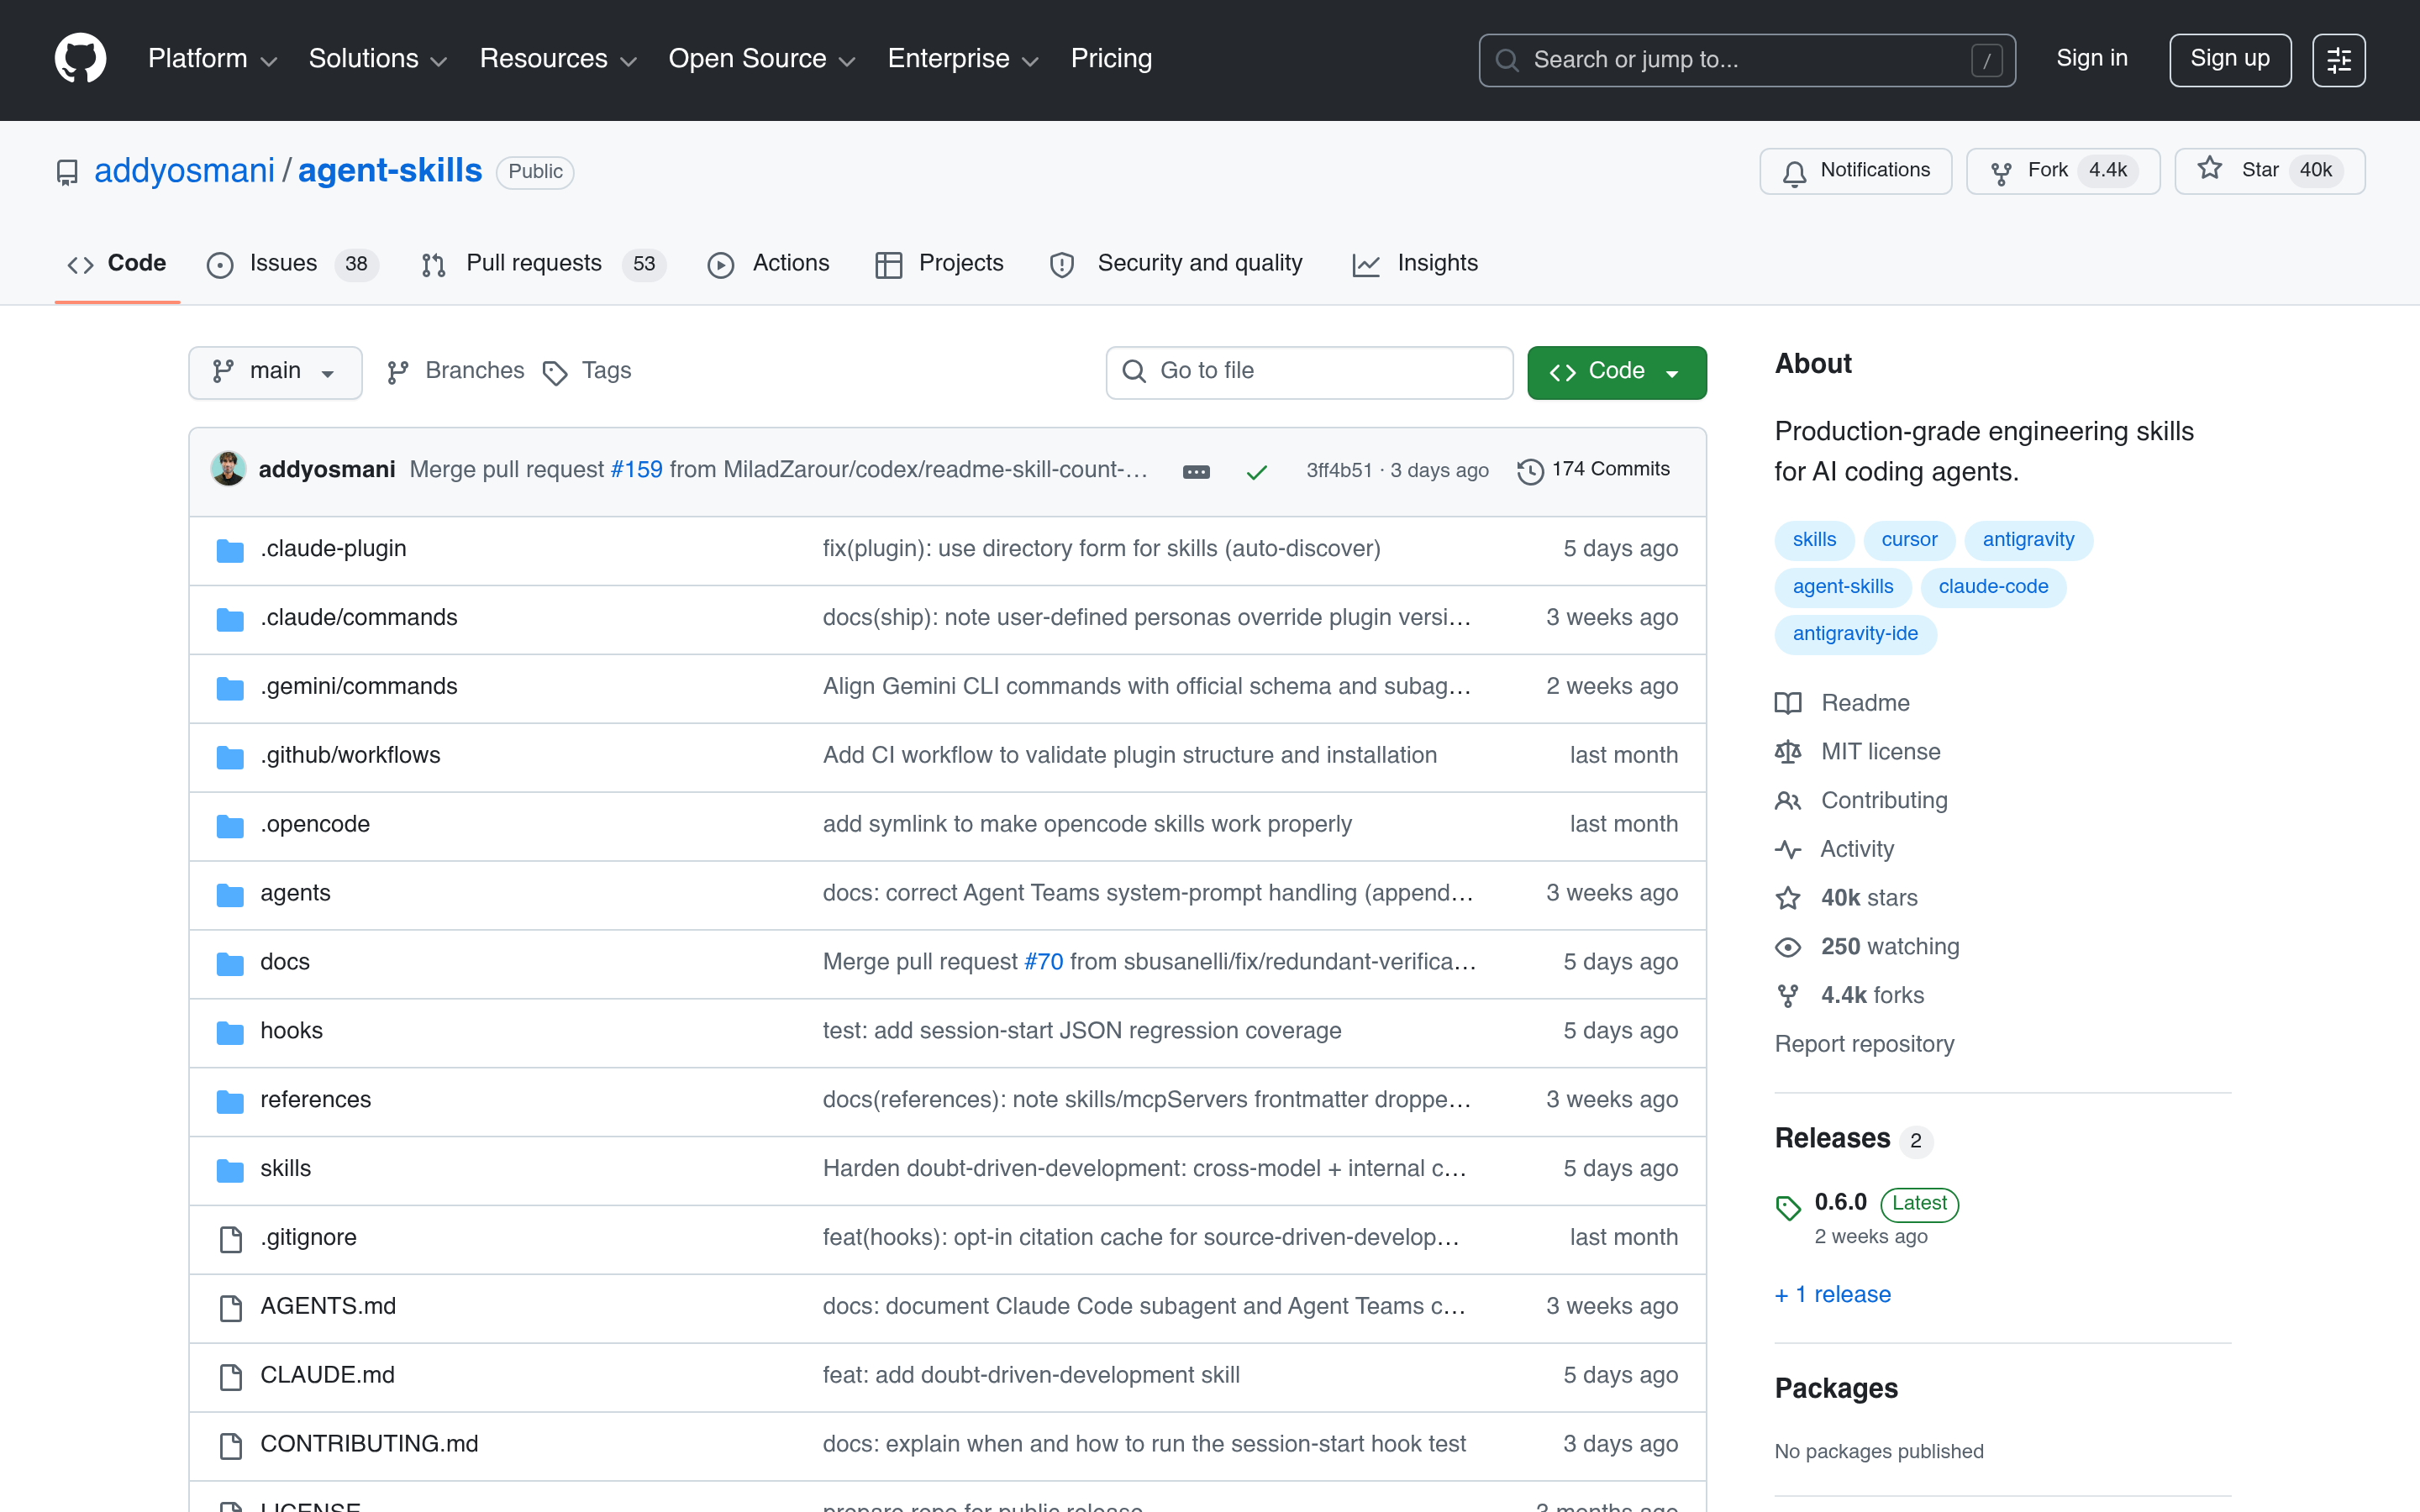This screenshot has width=2420, height=1512.
Task: Switch to the Actions tab
Action: point(769,264)
